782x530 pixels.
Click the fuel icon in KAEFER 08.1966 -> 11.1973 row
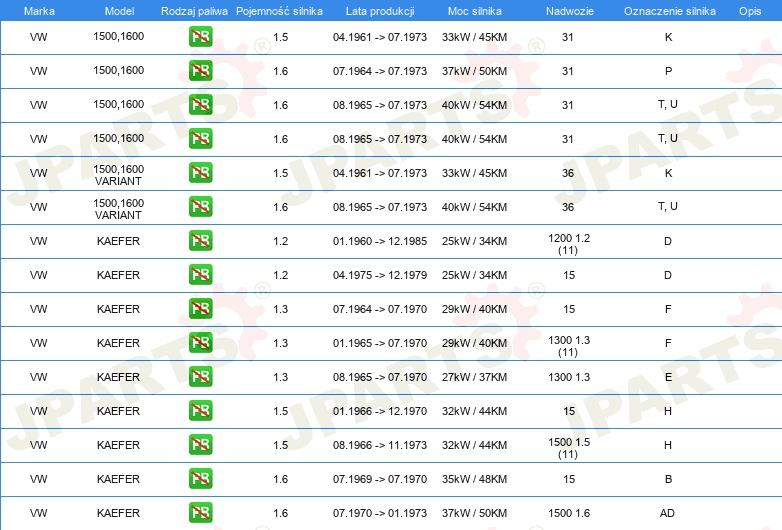[200, 445]
